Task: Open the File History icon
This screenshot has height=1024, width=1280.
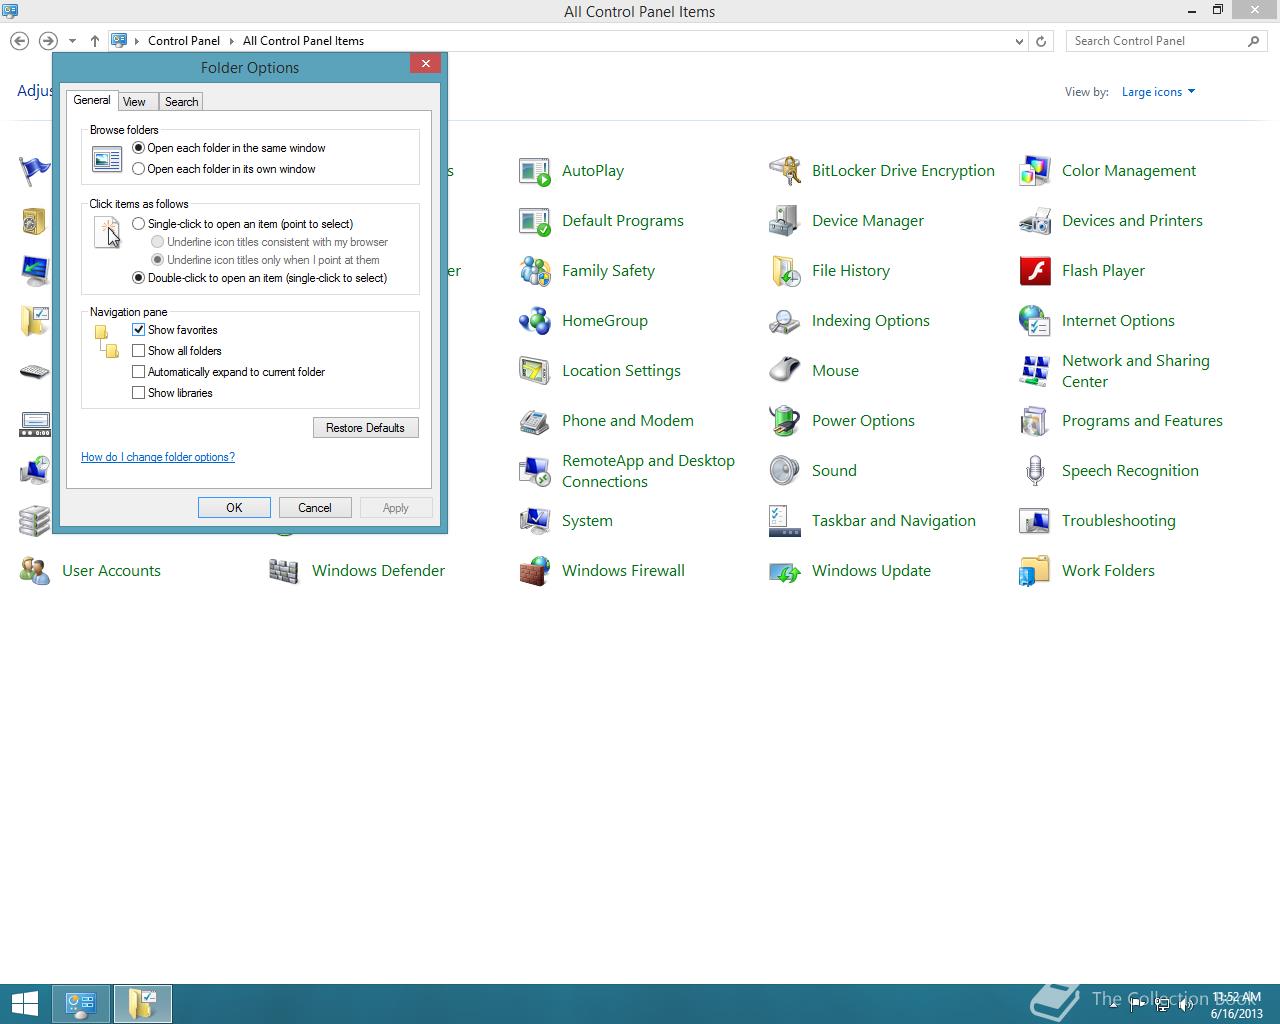Action: coord(785,271)
